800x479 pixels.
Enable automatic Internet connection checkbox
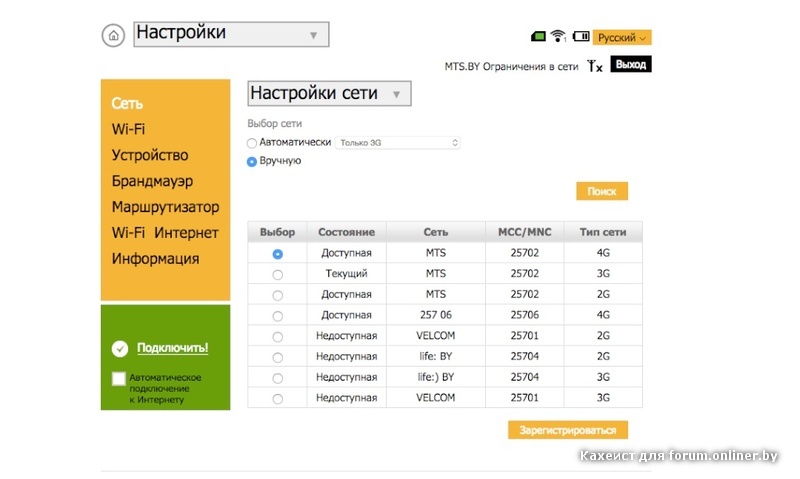(x=119, y=378)
